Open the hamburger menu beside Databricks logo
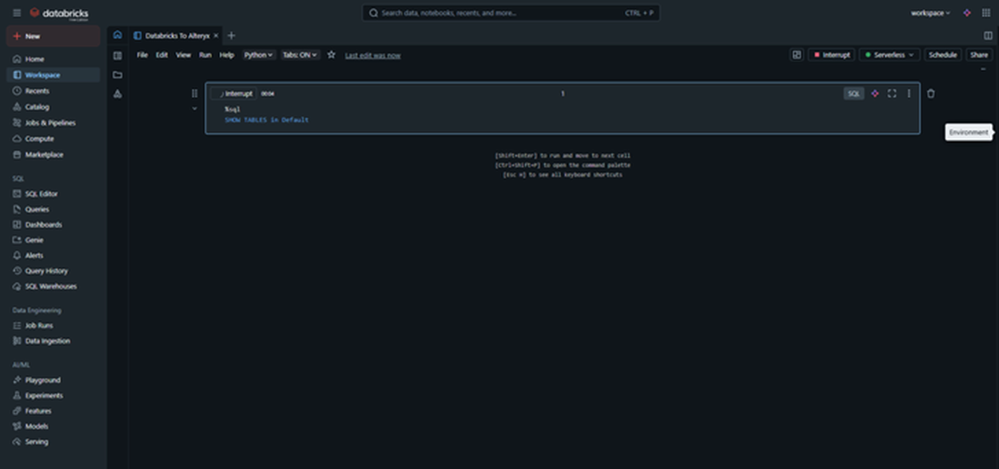This screenshot has width=999, height=469. [17, 13]
